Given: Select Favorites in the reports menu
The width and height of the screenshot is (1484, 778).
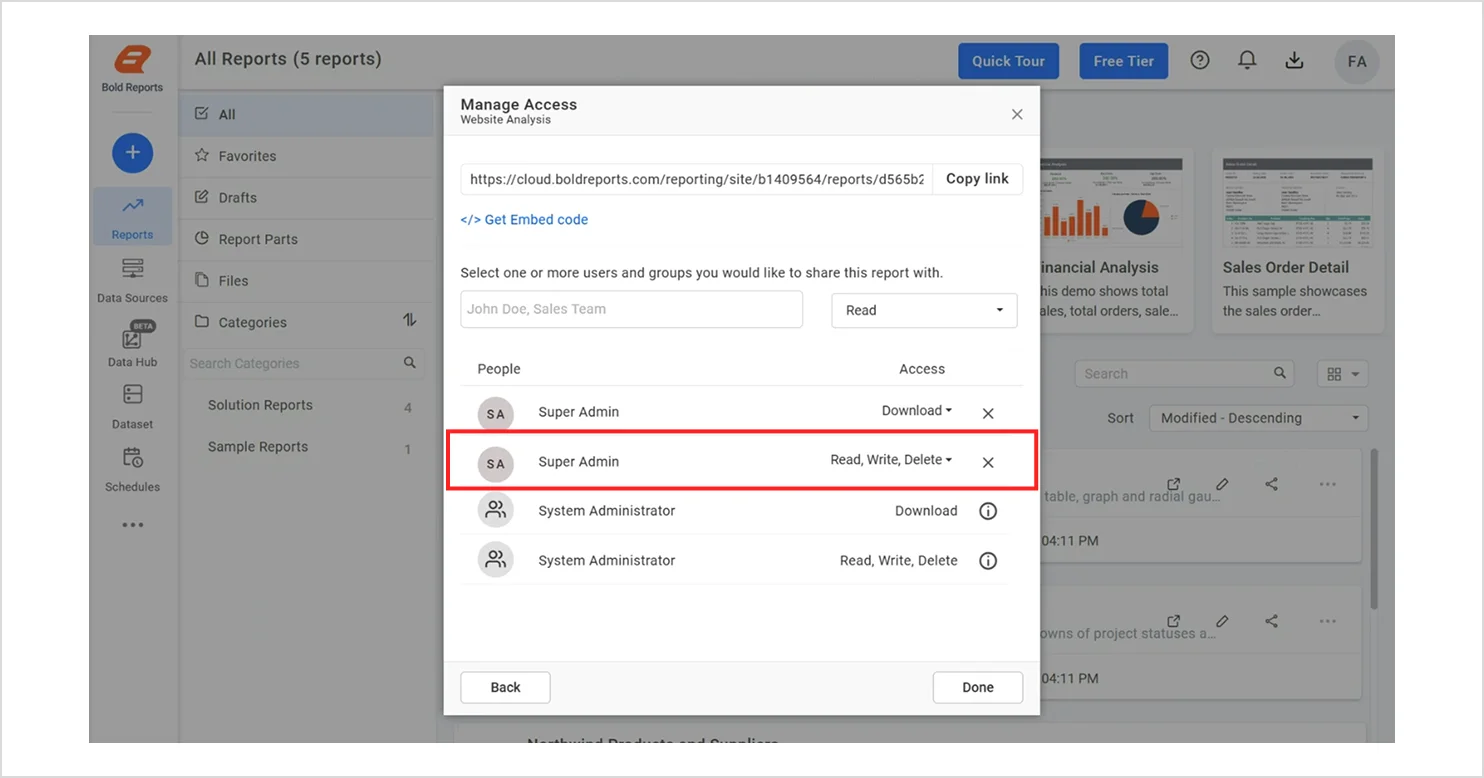Looking at the screenshot, I should 306,156.
